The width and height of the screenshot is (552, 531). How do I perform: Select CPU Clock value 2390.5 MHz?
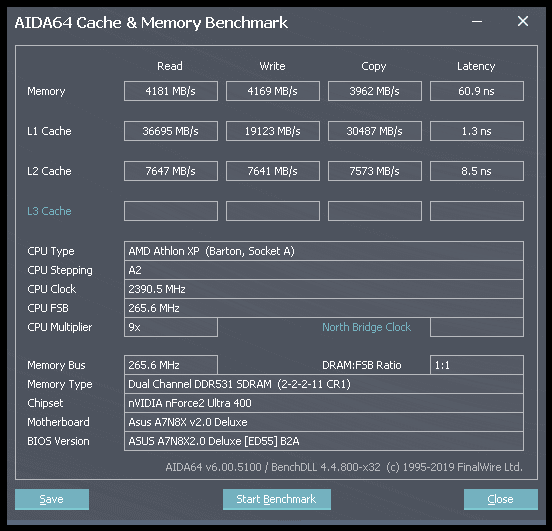click(x=324, y=289)
